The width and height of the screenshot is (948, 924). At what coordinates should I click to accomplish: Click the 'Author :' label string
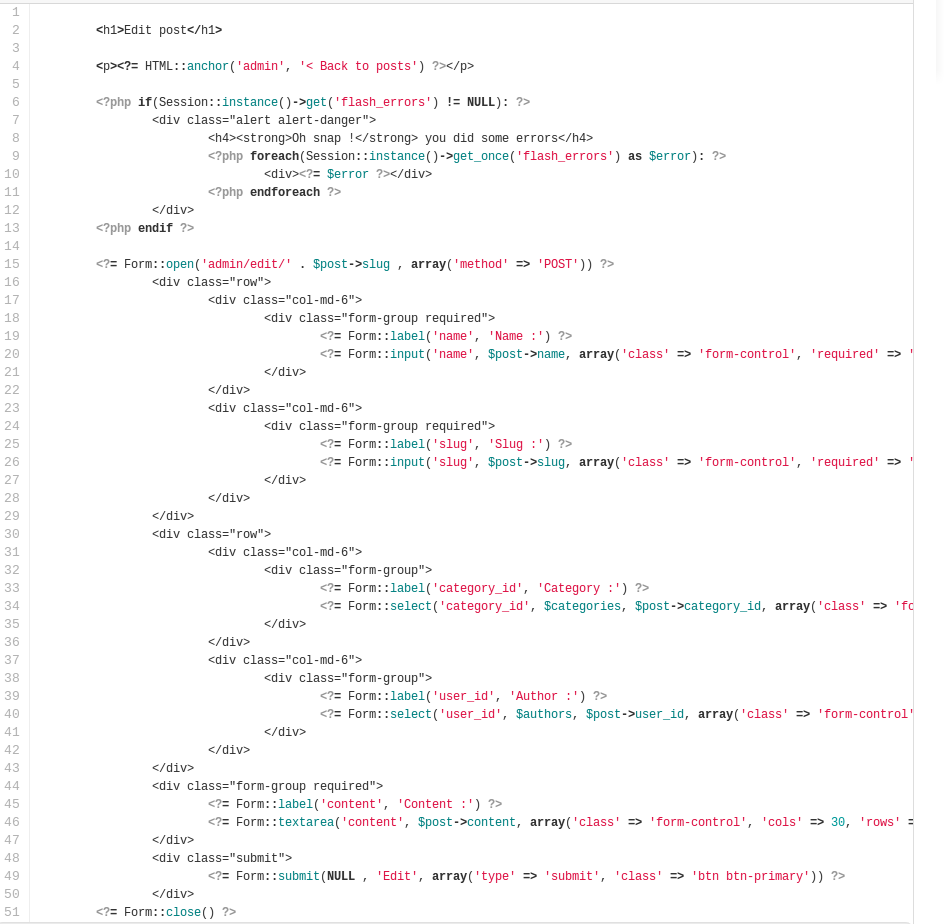[543, 696]
